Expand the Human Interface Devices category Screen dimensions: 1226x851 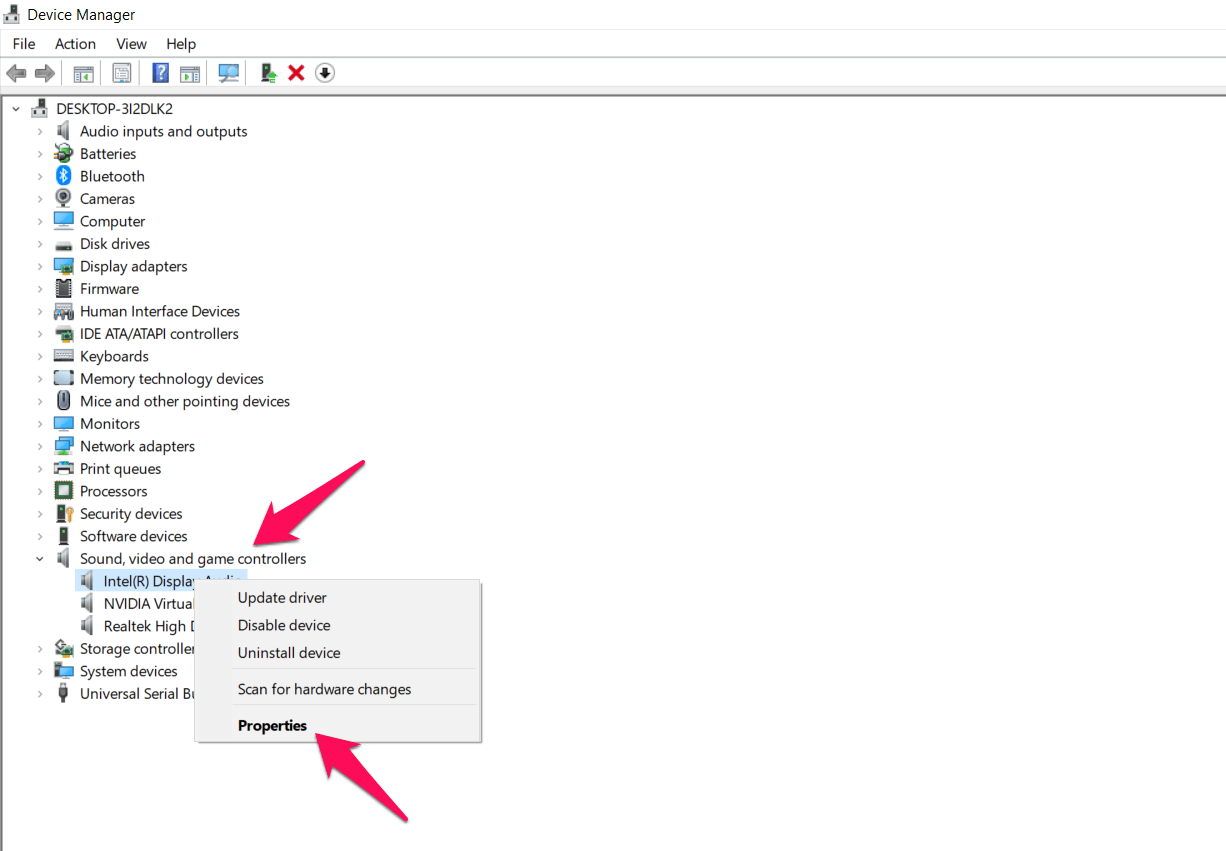[x=40, y=311]
